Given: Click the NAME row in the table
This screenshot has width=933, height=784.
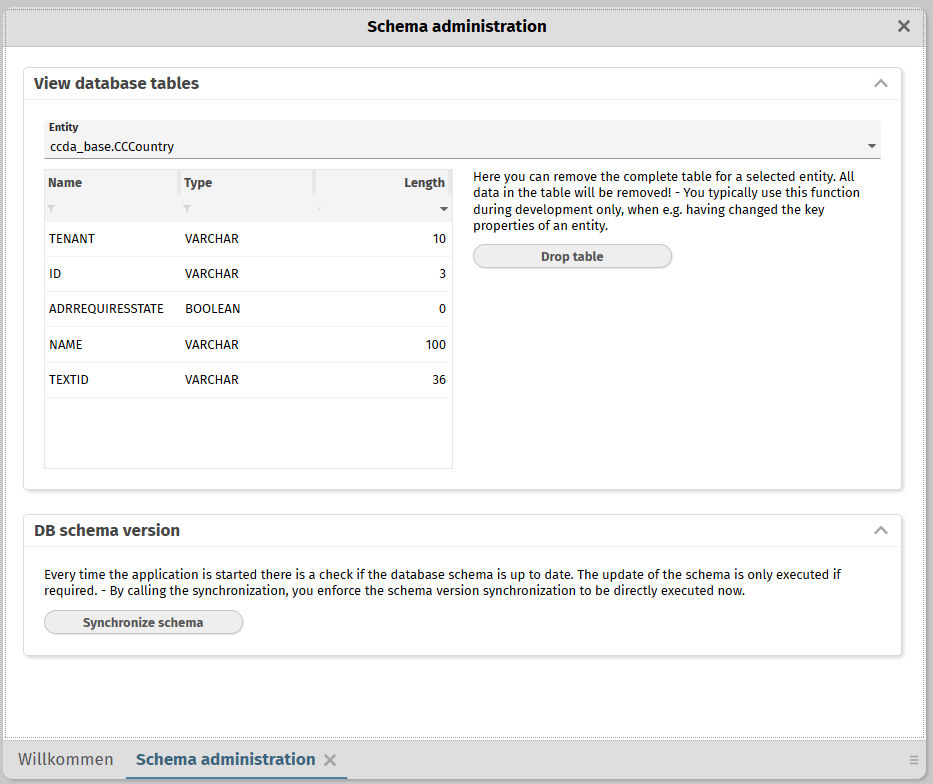Looking at the screenshot, I should click(248, 345).
